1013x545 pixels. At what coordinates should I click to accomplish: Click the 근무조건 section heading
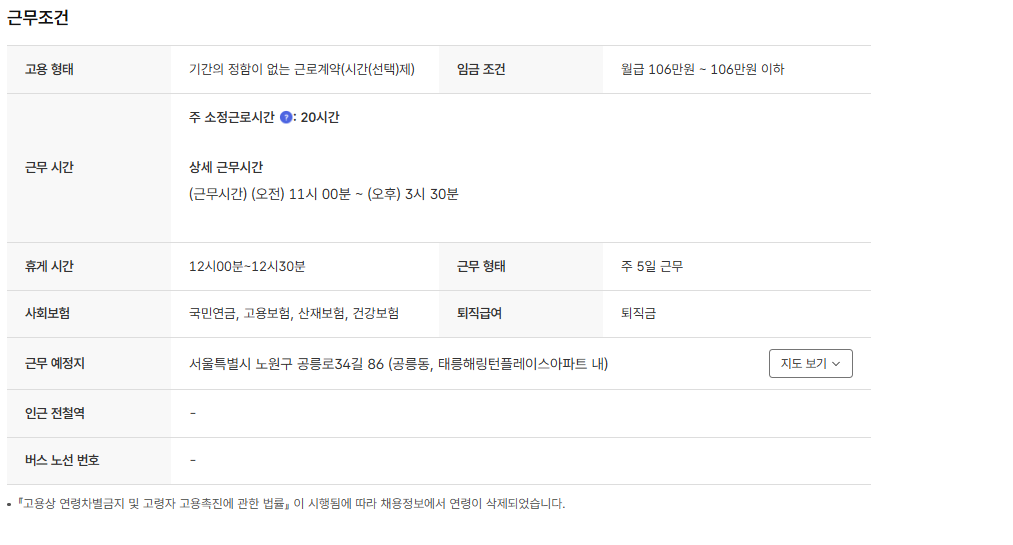pyautogui.click(x=38, y=17)
